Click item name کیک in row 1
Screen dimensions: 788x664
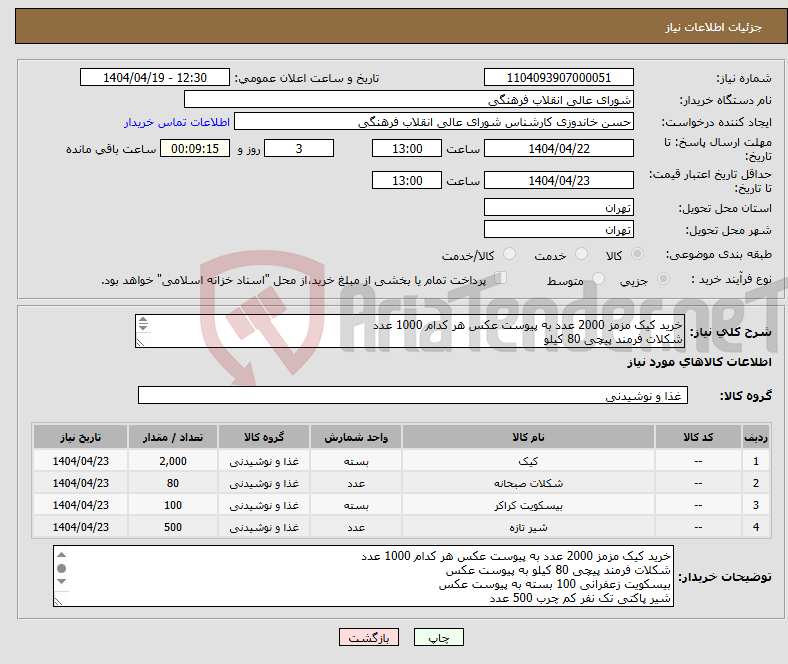click(528, 461)
